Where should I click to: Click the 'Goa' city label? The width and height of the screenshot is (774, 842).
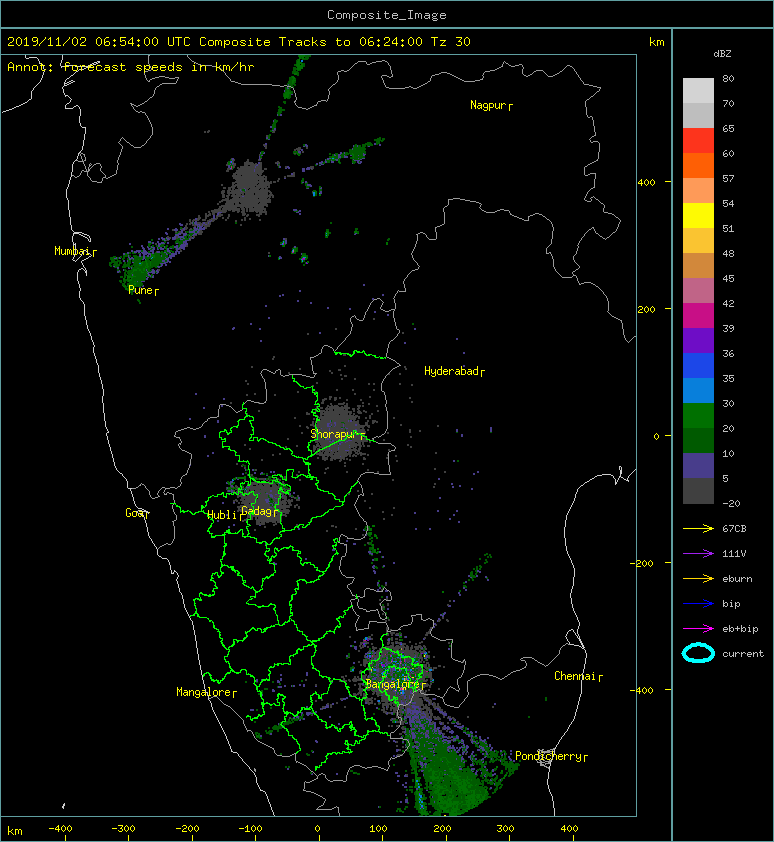136,513
